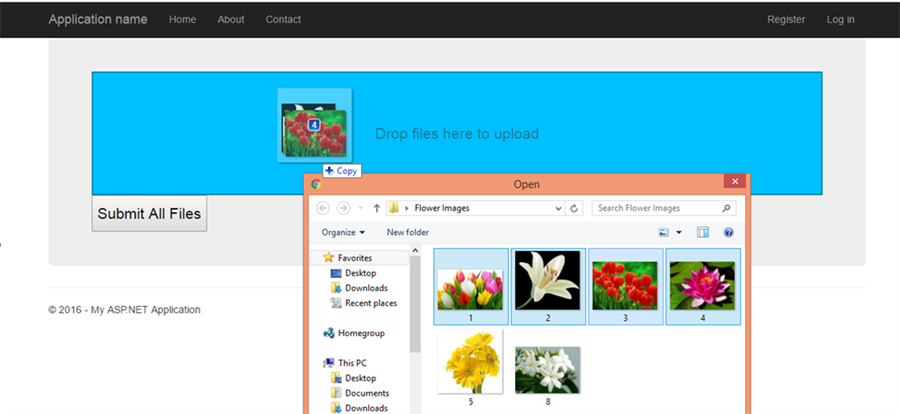This screenshot has width=900, height=414.
Task: Select image 1 mixed tulips thumbnail
Action: coord(471,287)
